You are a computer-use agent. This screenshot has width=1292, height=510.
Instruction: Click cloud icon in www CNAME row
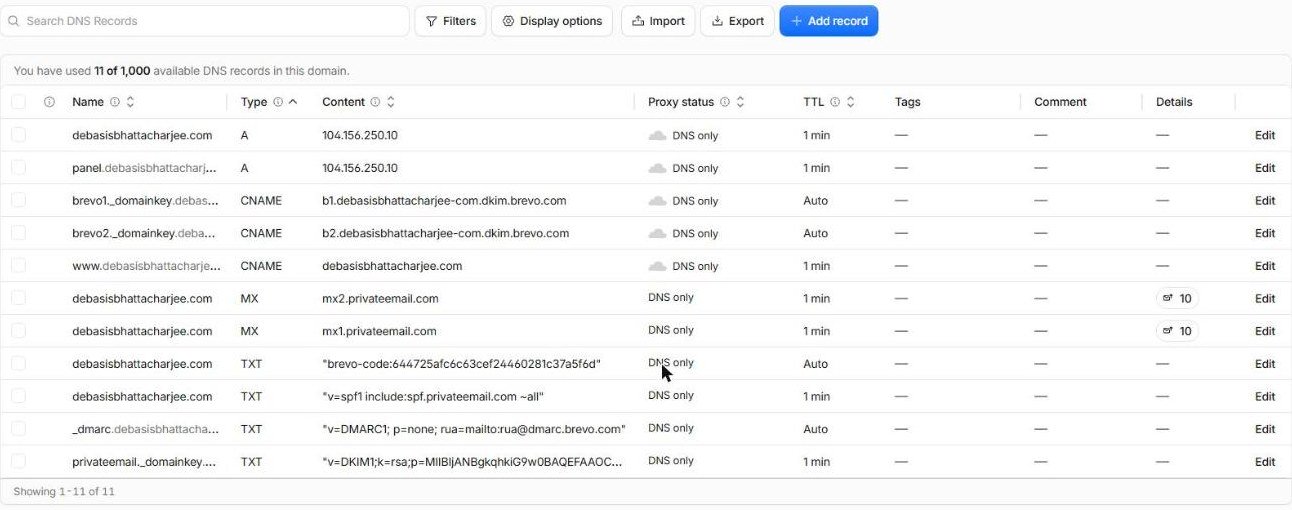click(x=657, y=266)
